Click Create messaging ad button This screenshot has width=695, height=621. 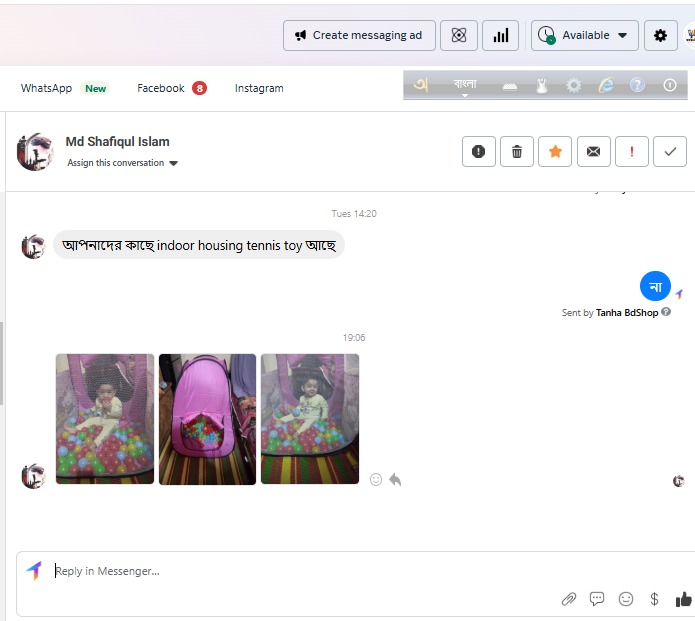(358, 35)
